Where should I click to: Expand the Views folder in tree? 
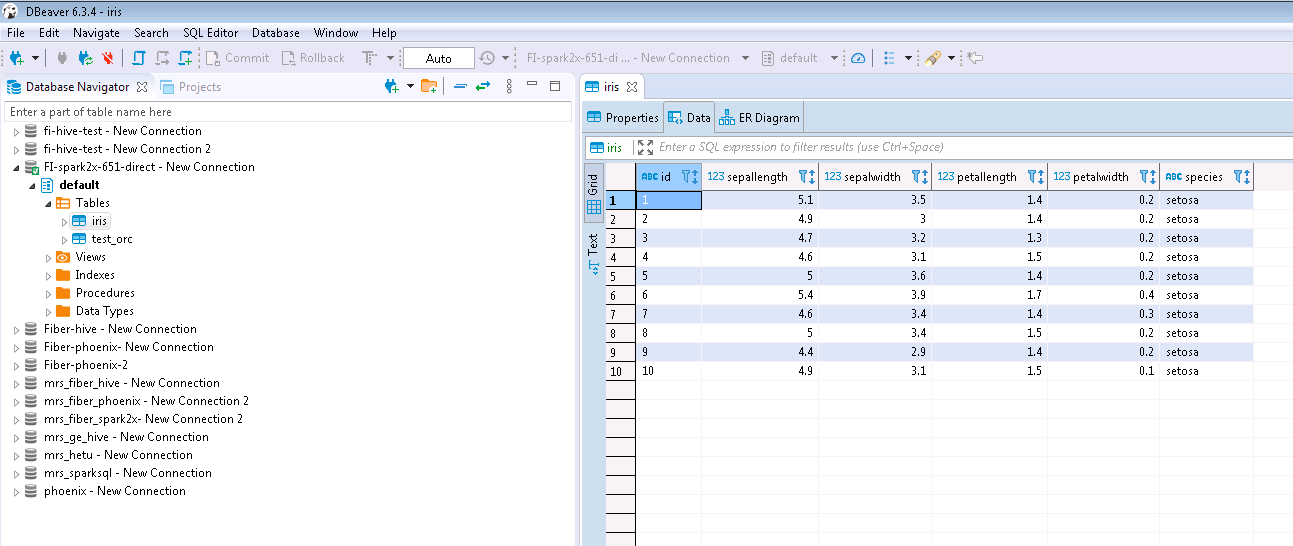point(48,258)
